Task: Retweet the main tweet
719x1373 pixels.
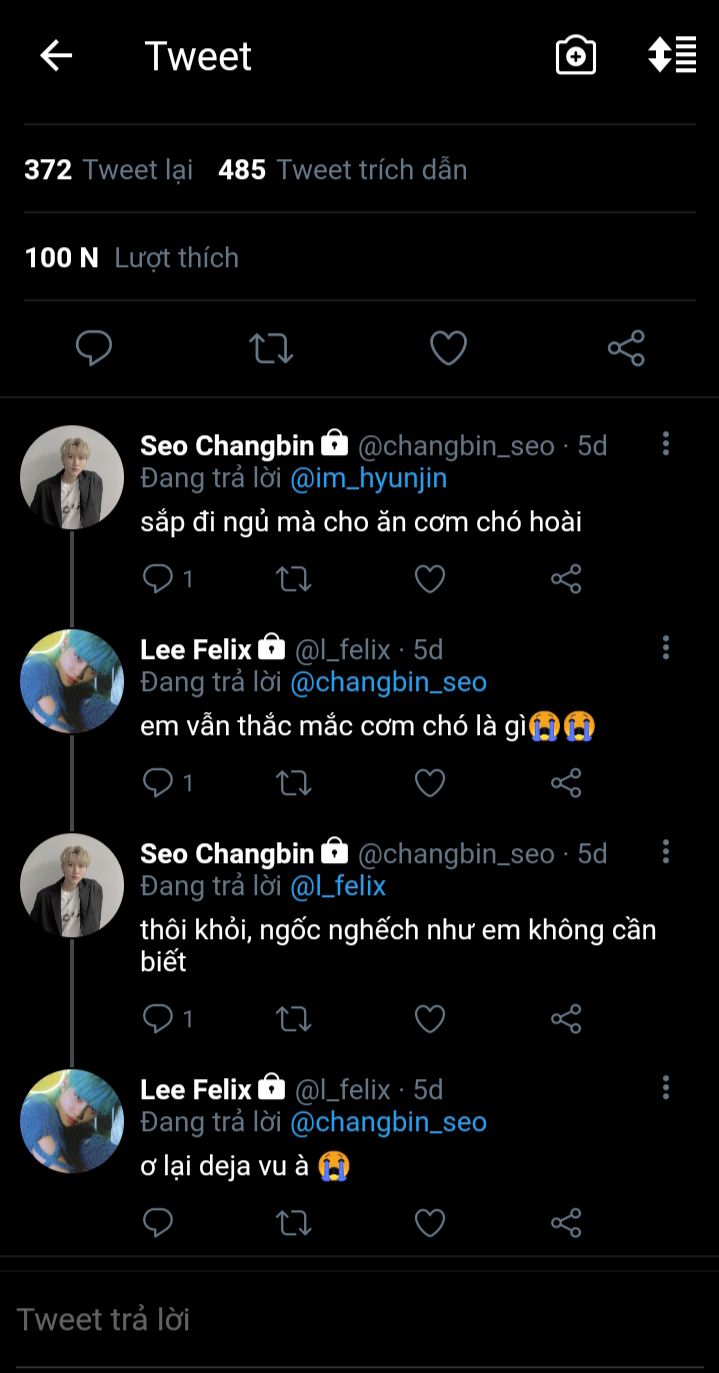Action: (x=271, y=348)
